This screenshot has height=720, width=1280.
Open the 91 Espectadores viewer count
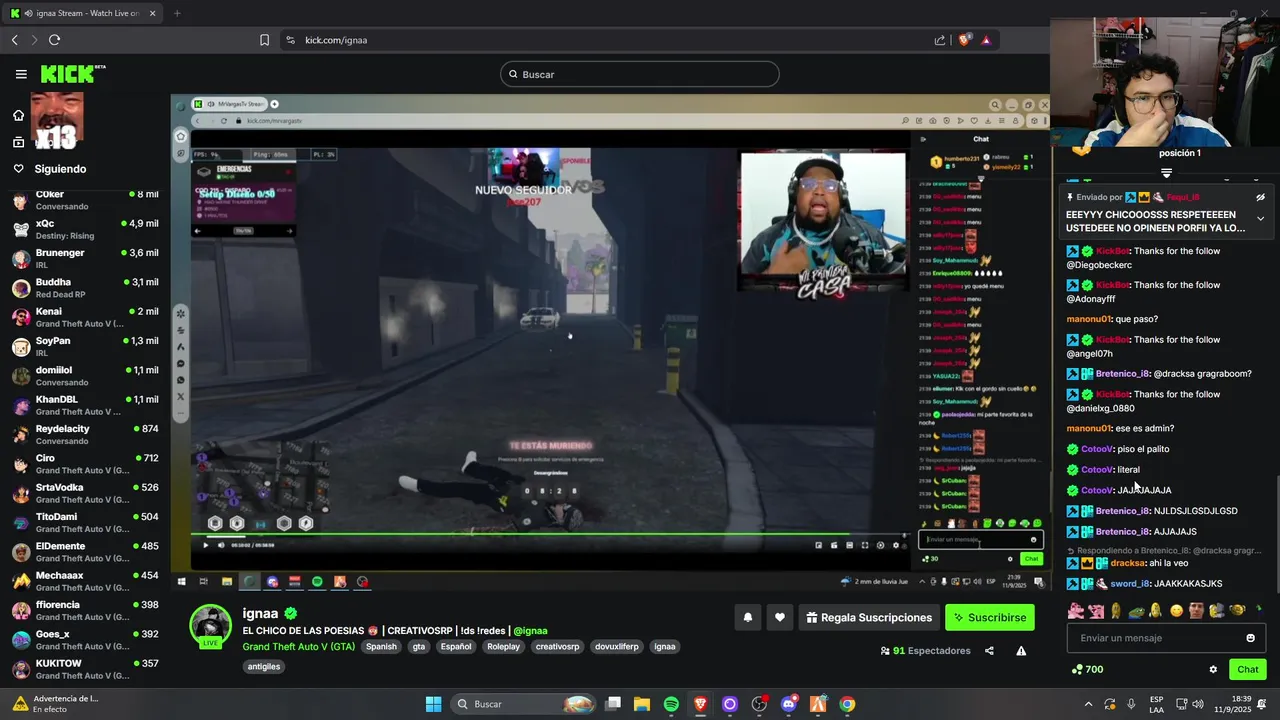pyautogui.click(x=925, y=651)
